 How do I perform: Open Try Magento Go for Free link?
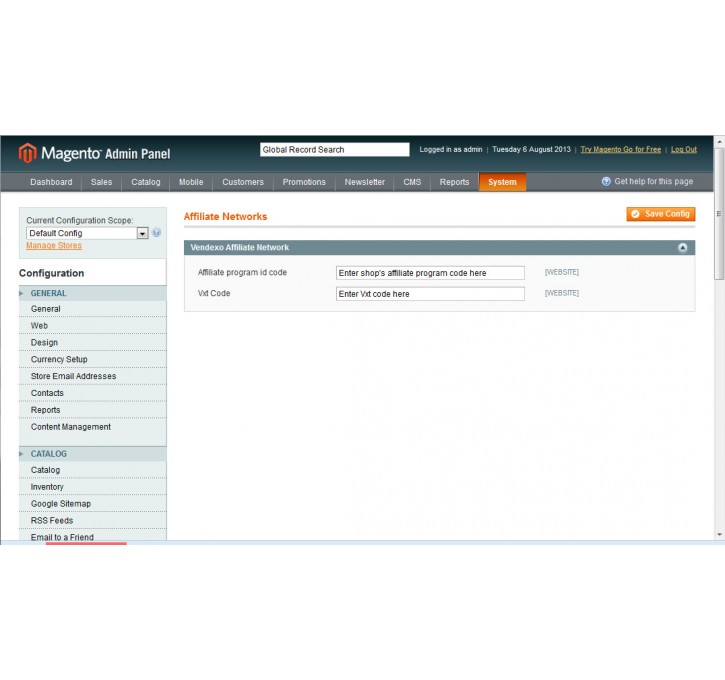pyautogui.click(x=621, y=149)
